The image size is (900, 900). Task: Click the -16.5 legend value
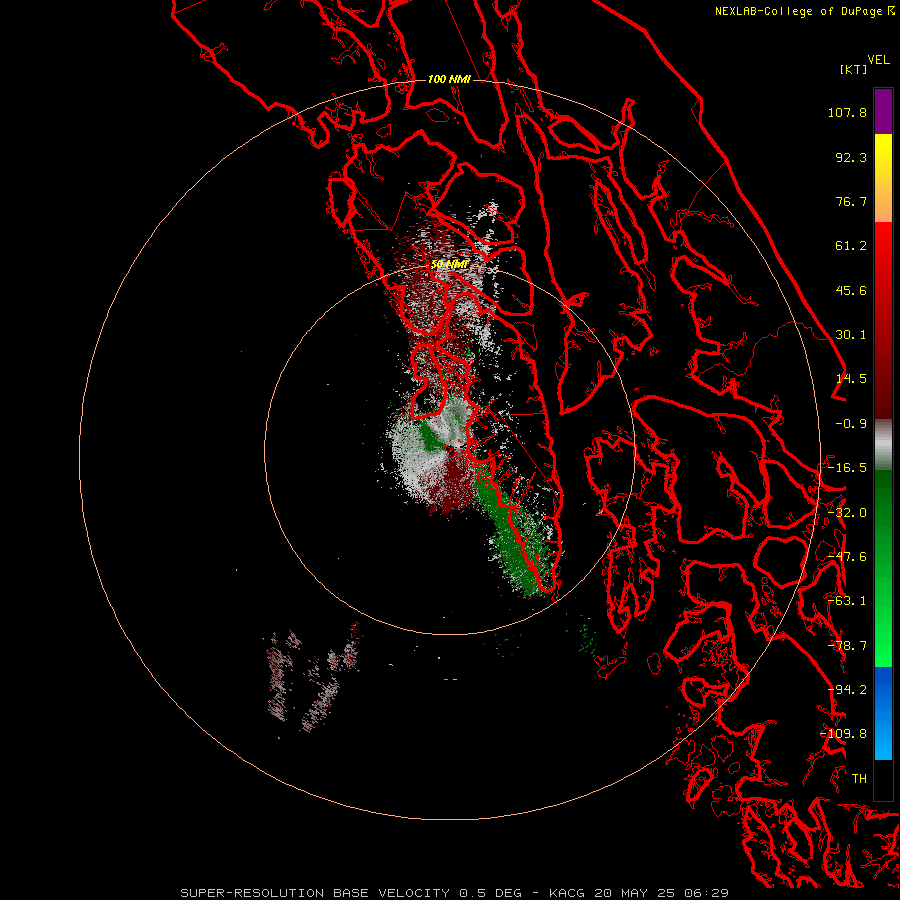(847, 468)
